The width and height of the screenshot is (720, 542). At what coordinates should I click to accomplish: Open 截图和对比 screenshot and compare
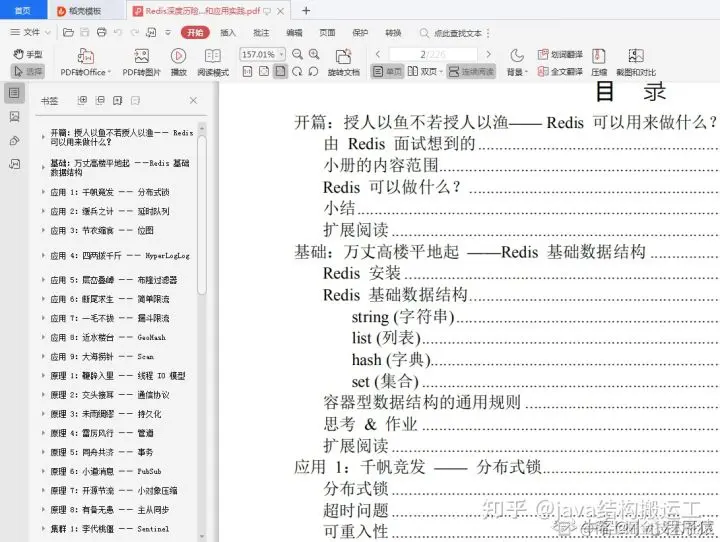(636, 62)
